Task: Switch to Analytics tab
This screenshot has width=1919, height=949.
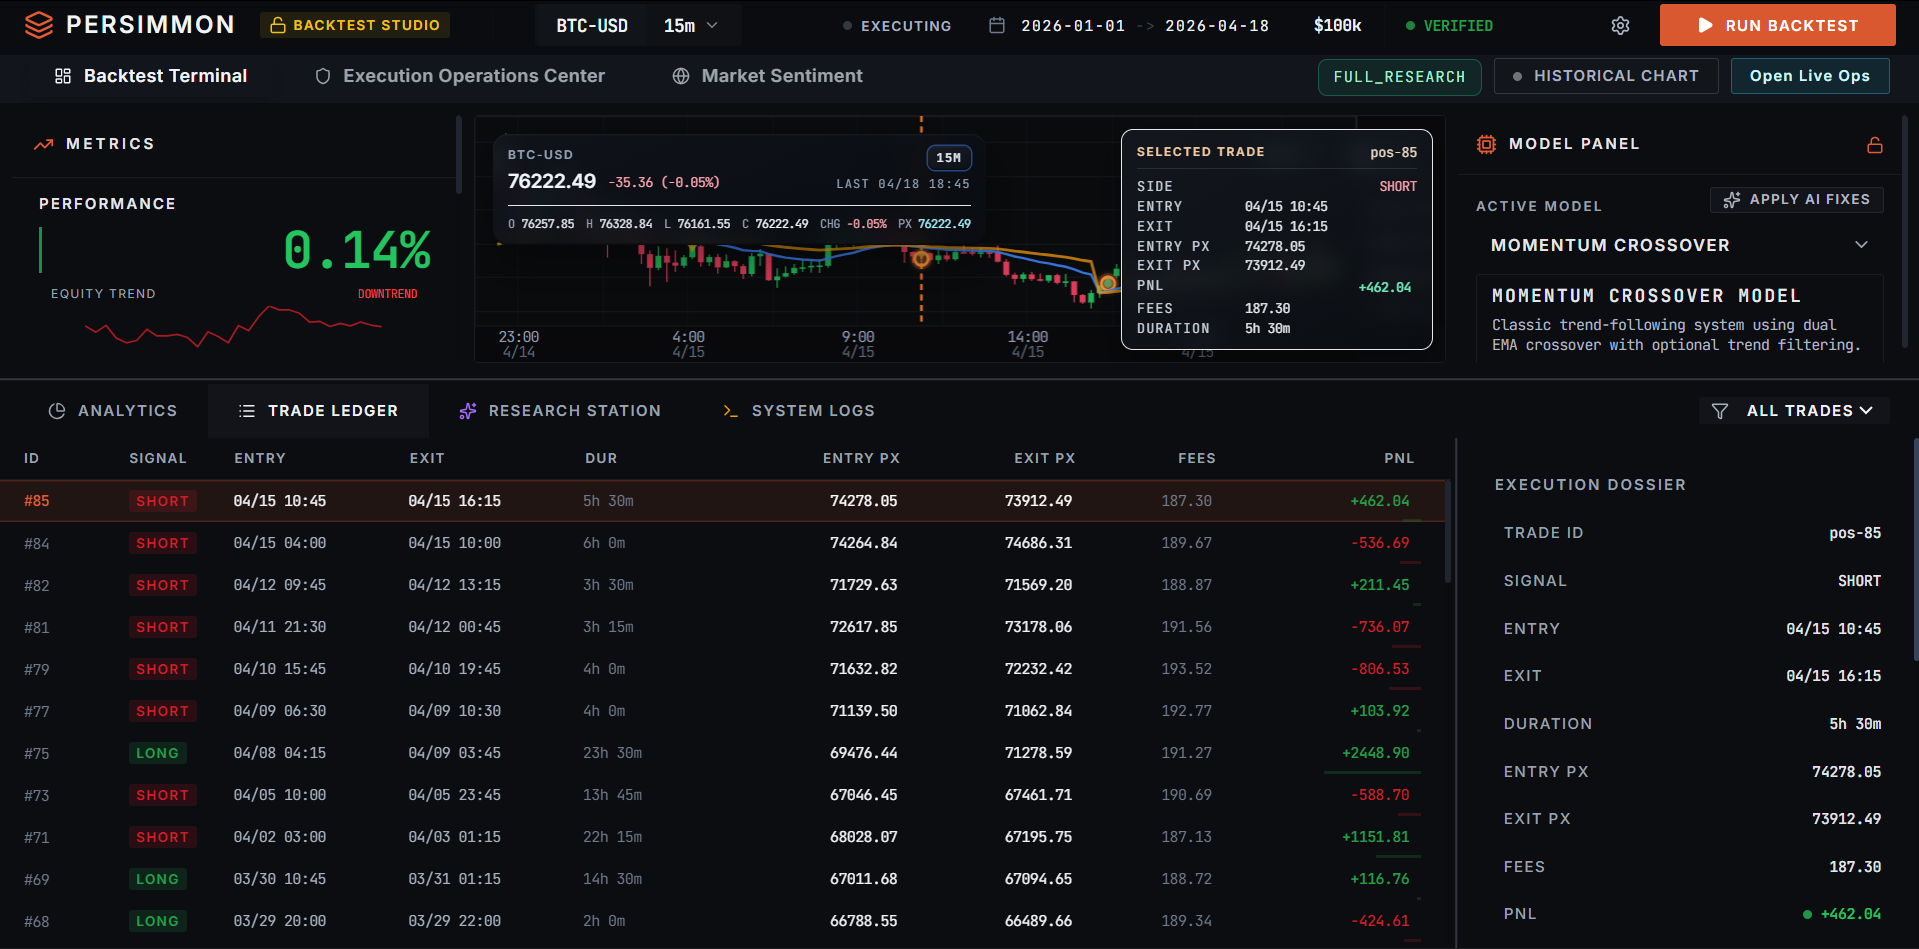Action: point(113,411)
